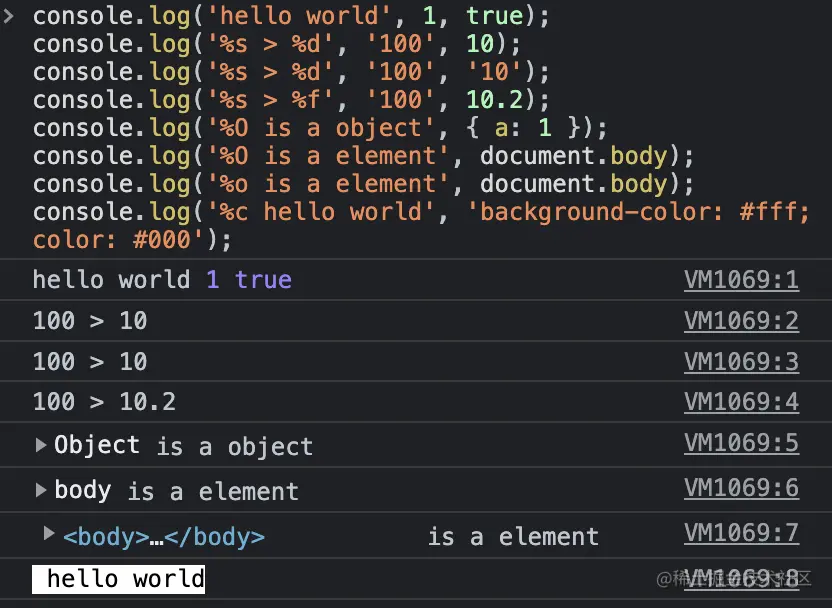Open source link VM1069:1

click(741, 280)
